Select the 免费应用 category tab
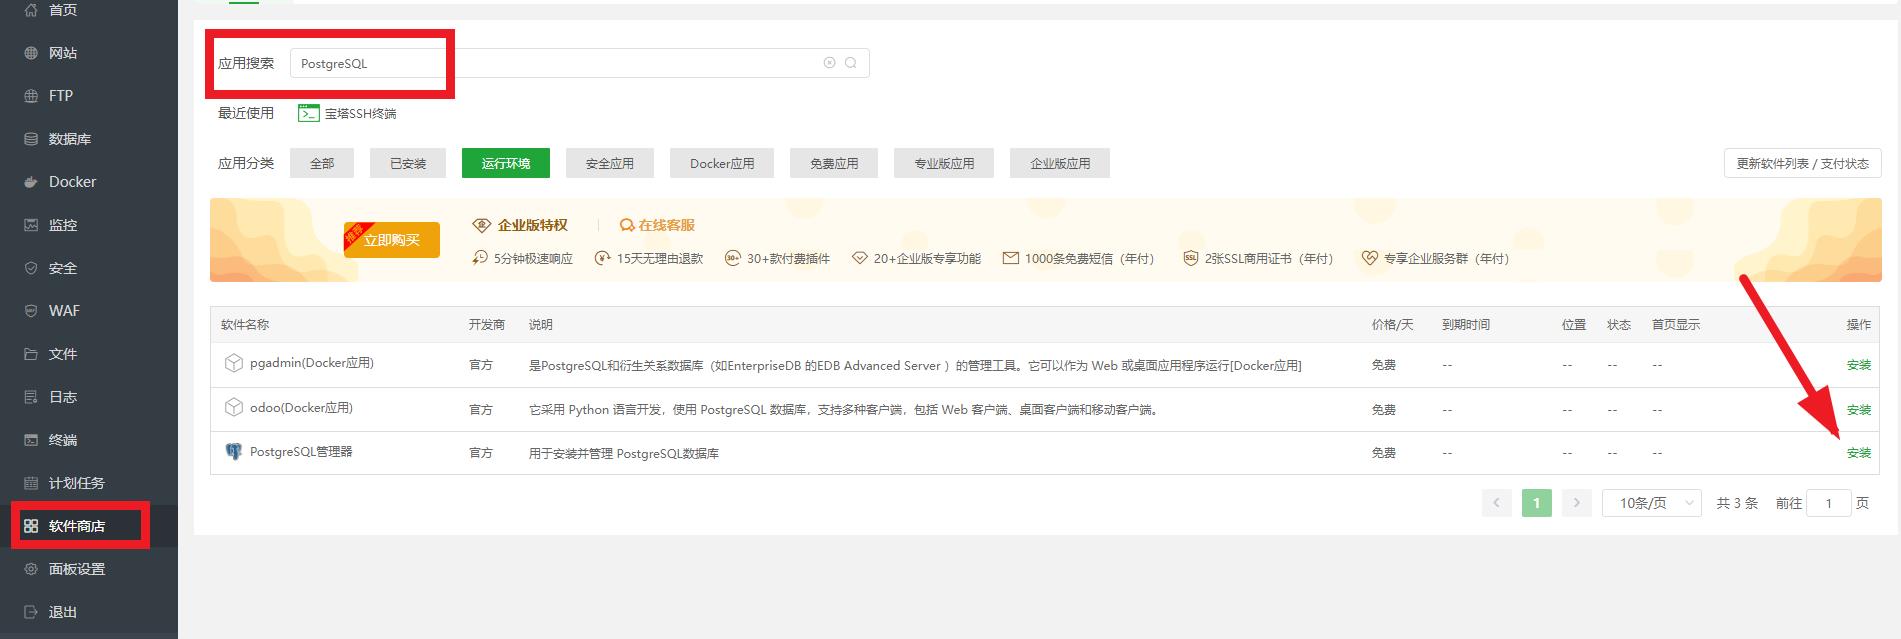Screen dimensions: 1901x639 click(834, 163)
